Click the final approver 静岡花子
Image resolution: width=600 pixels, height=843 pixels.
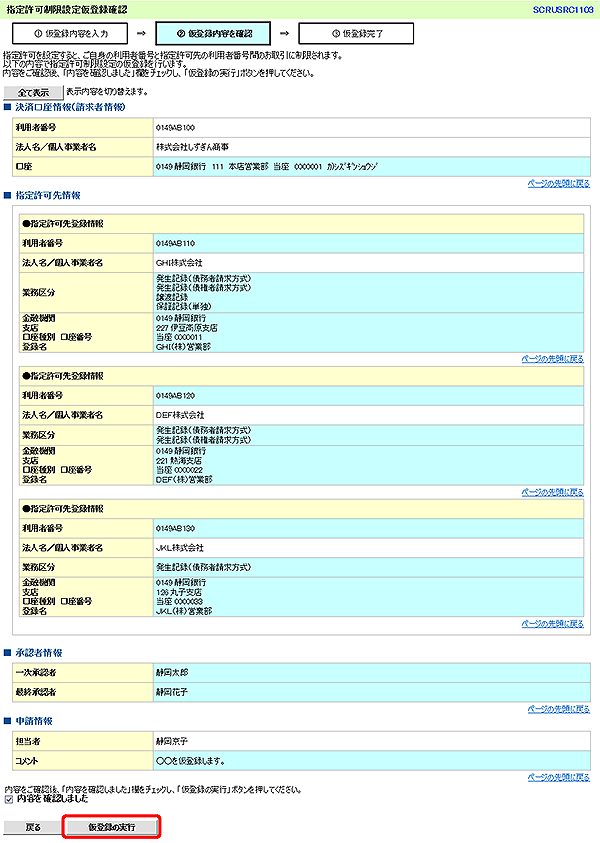(172, 692)
